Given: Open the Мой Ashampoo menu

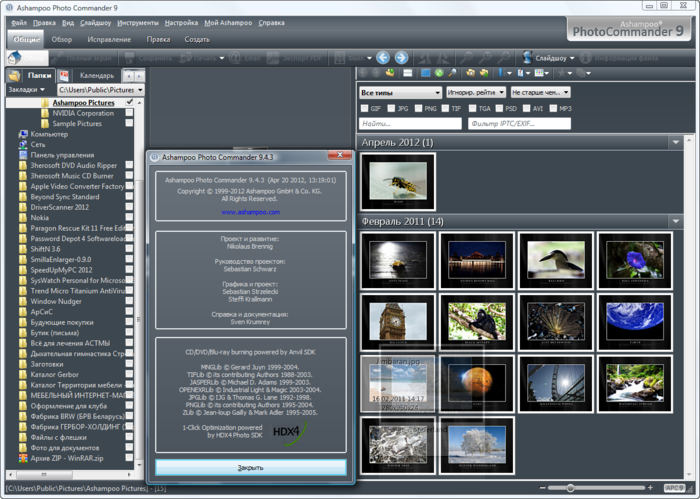Looking at the screenshot, I should click(228, 23).
